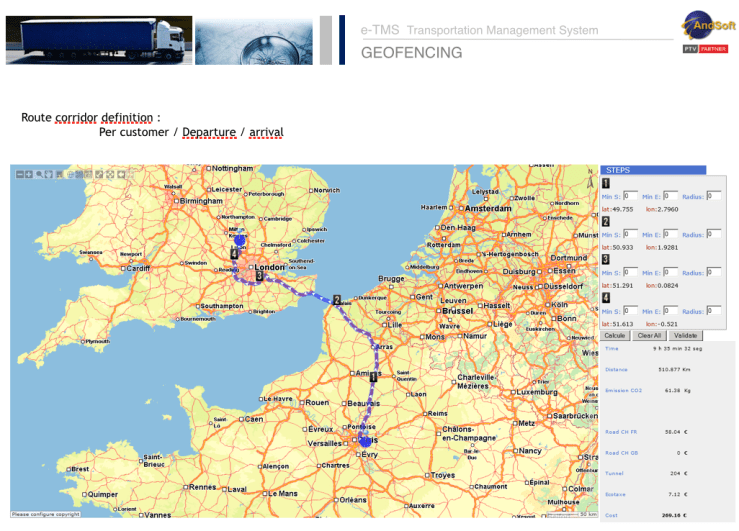The width and height of the screenshot is (739, 531).
Task: Focus the Min E field of step 1
Action: pos(669,197)
